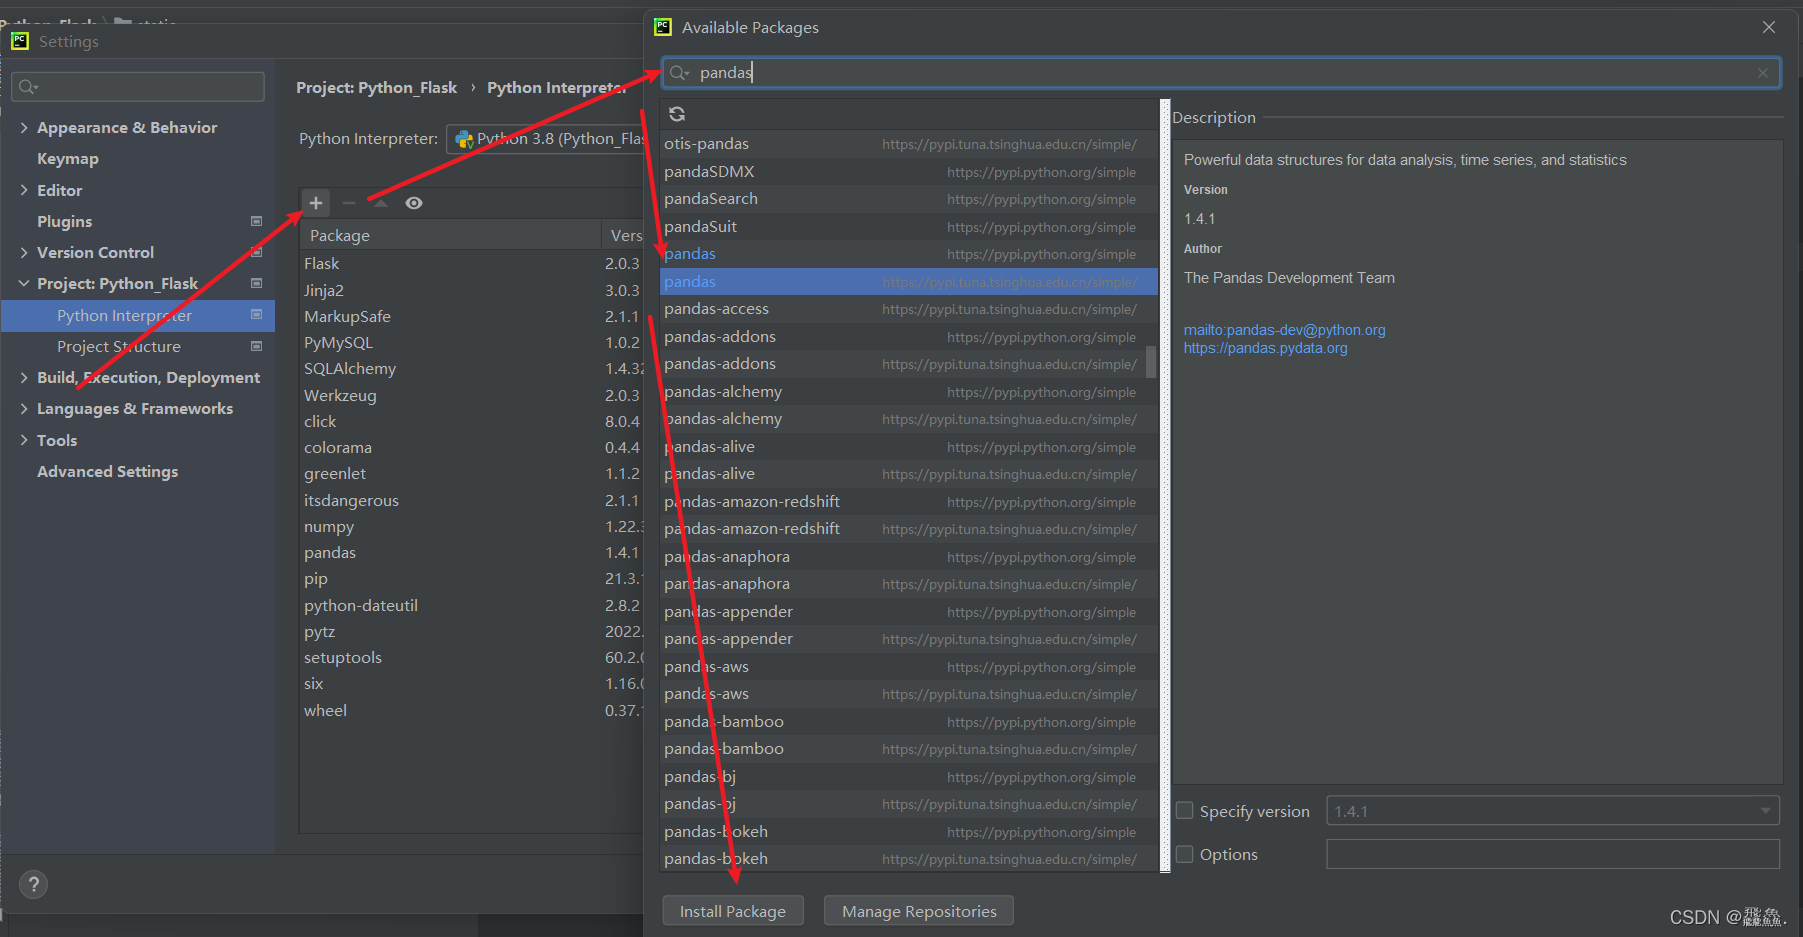
Task: Select itsdangerous installed package row
Action: click(x=472, y=500)
